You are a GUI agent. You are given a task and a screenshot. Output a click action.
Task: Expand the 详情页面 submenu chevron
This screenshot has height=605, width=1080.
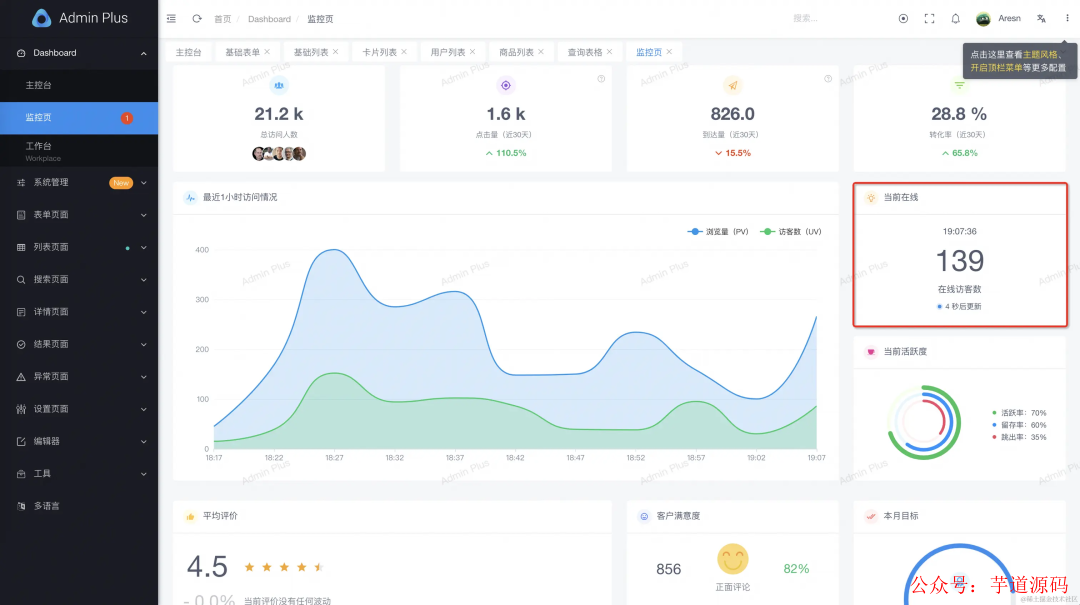point(143,312)
